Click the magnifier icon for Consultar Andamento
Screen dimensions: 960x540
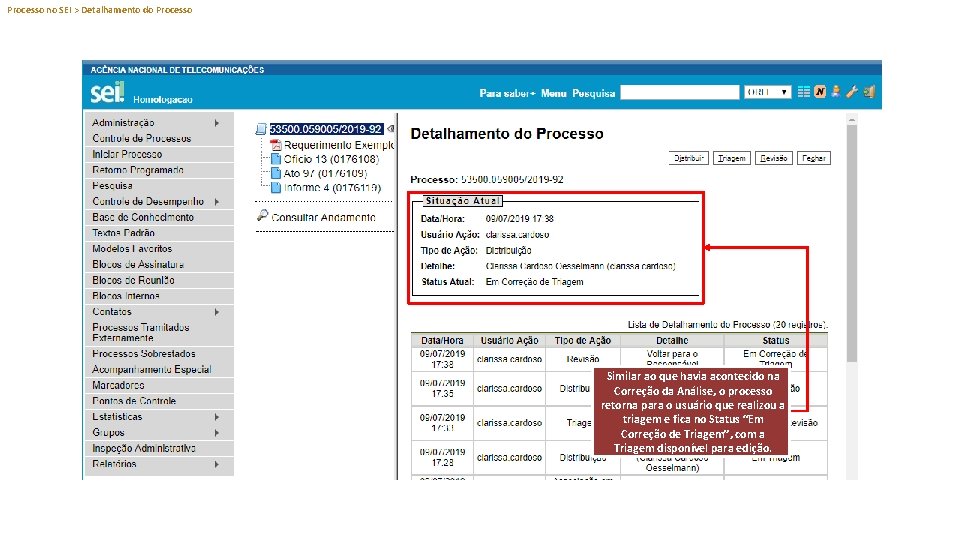[x=263, y=216]
